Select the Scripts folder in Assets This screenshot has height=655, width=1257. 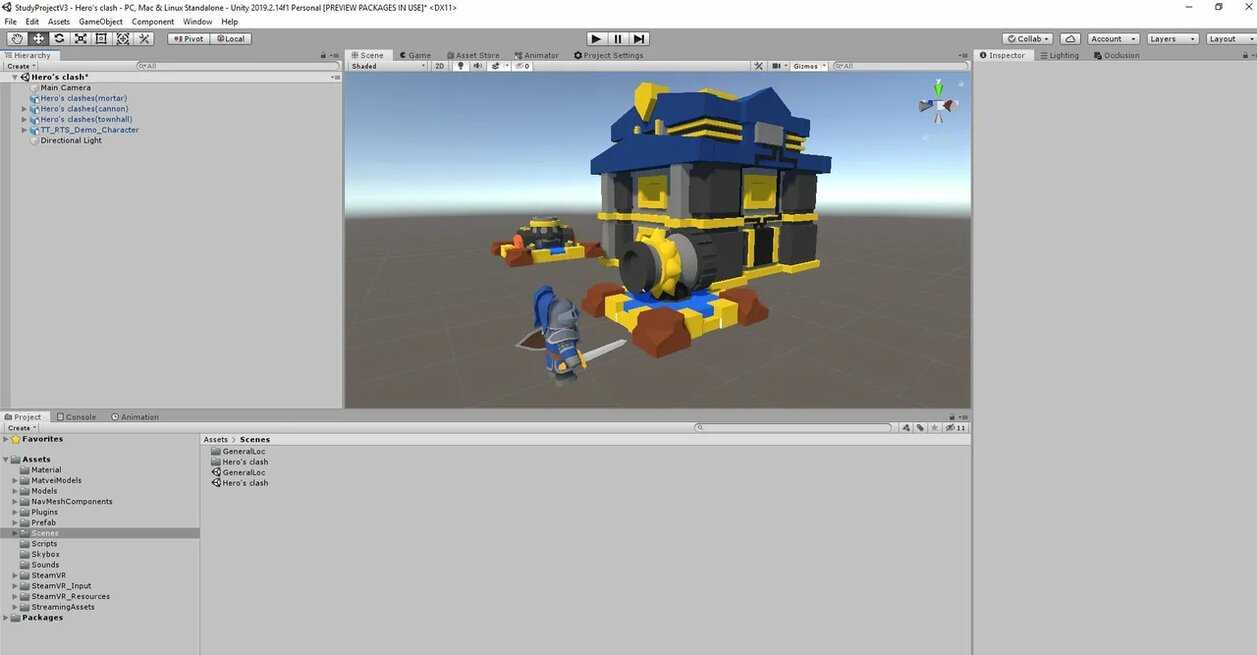(44, 544)
